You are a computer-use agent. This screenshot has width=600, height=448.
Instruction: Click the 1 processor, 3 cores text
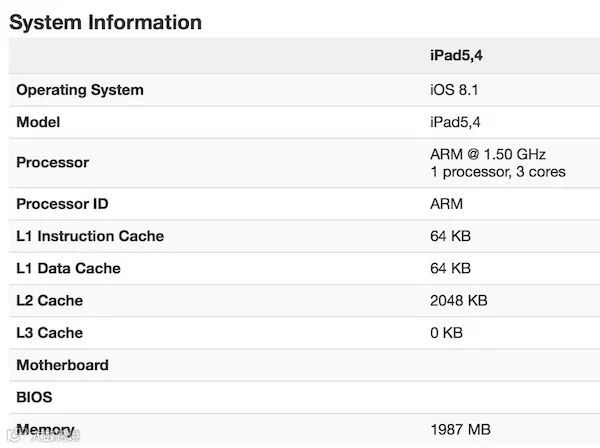[x=497, y=171]
